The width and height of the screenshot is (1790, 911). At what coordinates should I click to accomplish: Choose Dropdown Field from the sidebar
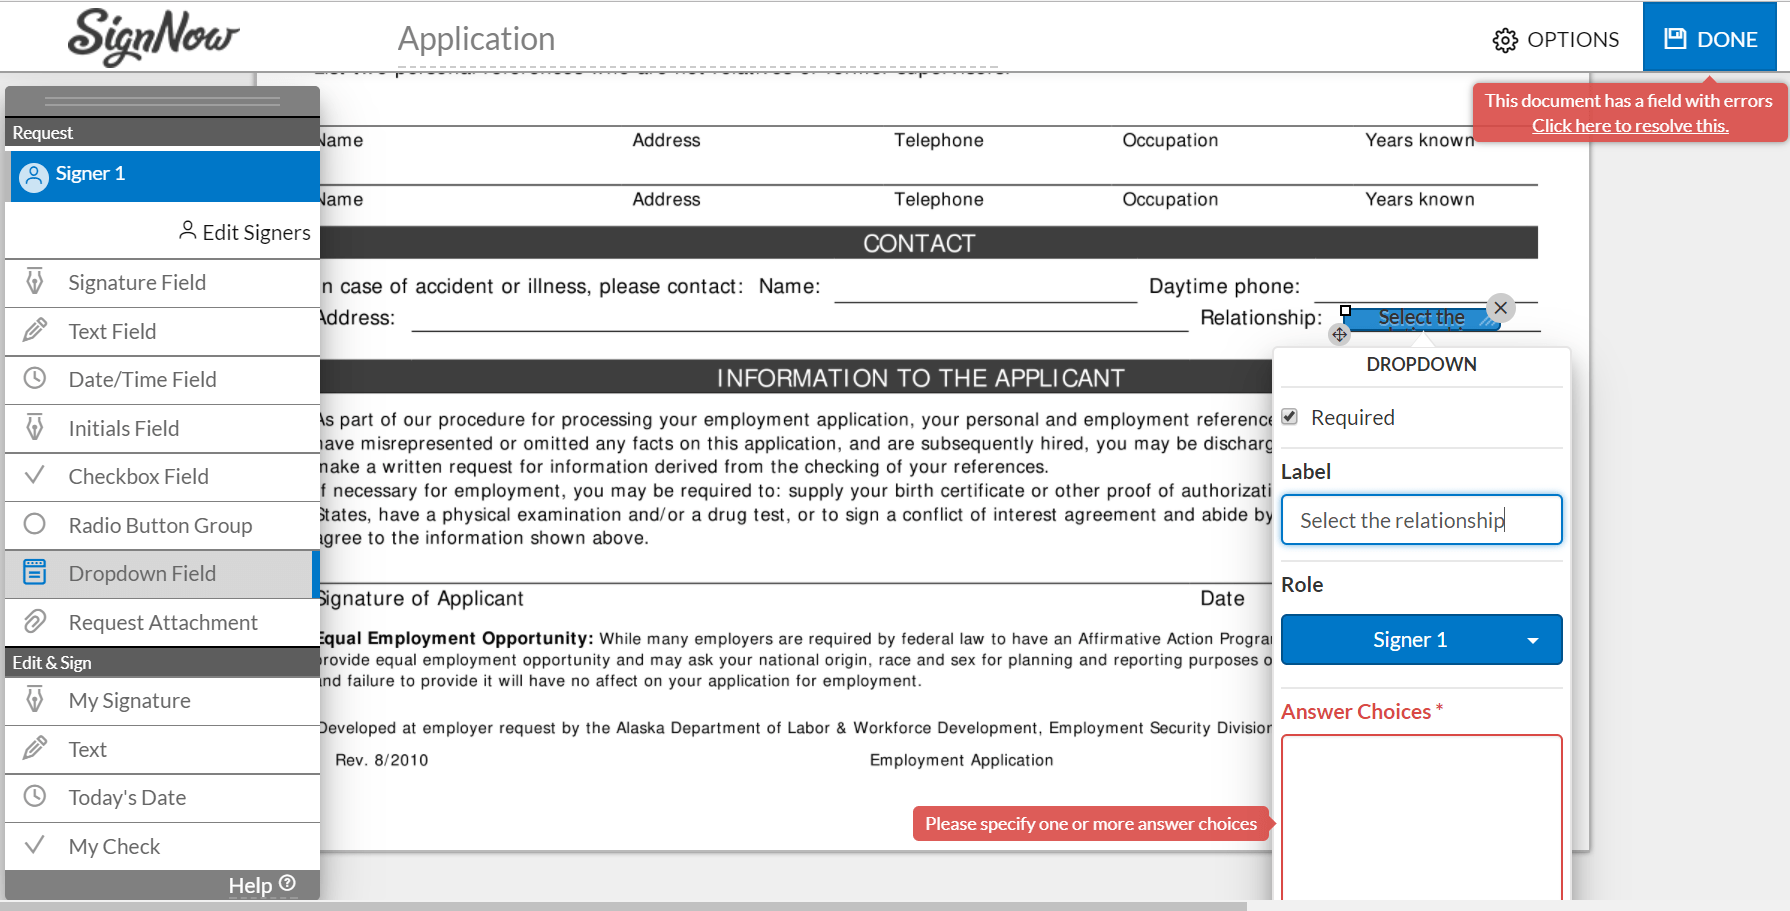point(162,574)
